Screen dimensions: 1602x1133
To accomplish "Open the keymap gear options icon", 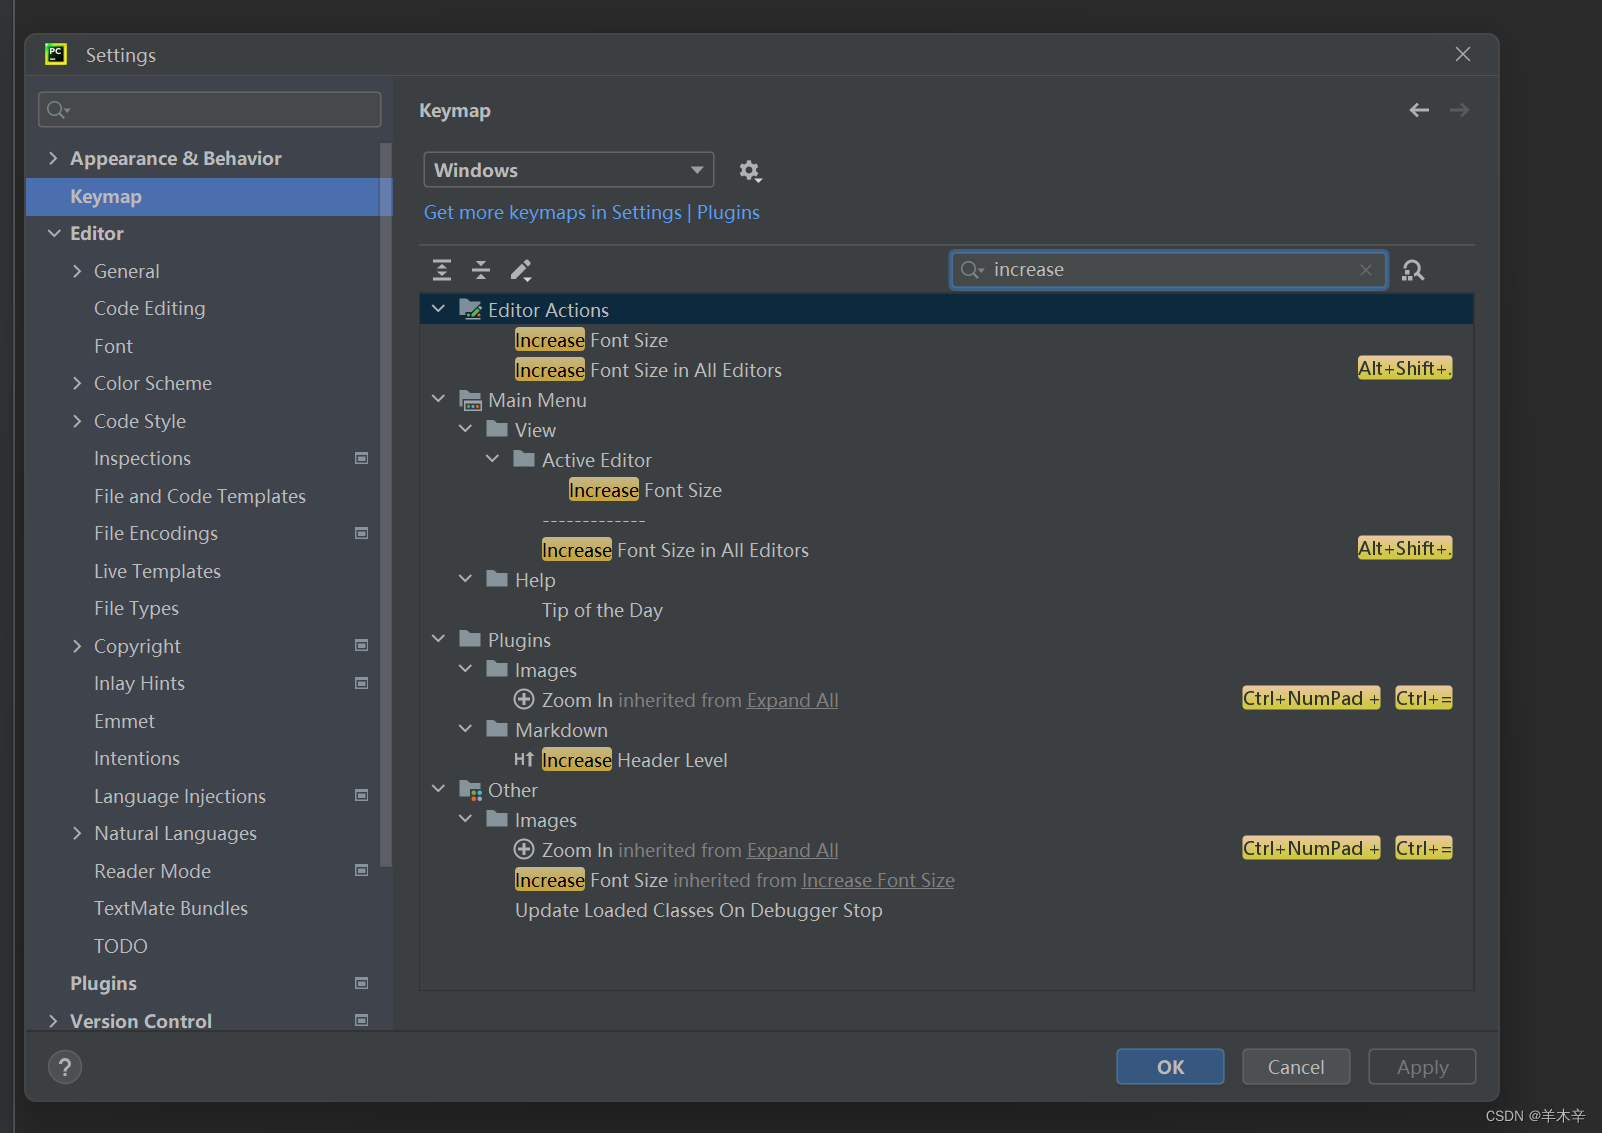I will click(x=749, y=171).
